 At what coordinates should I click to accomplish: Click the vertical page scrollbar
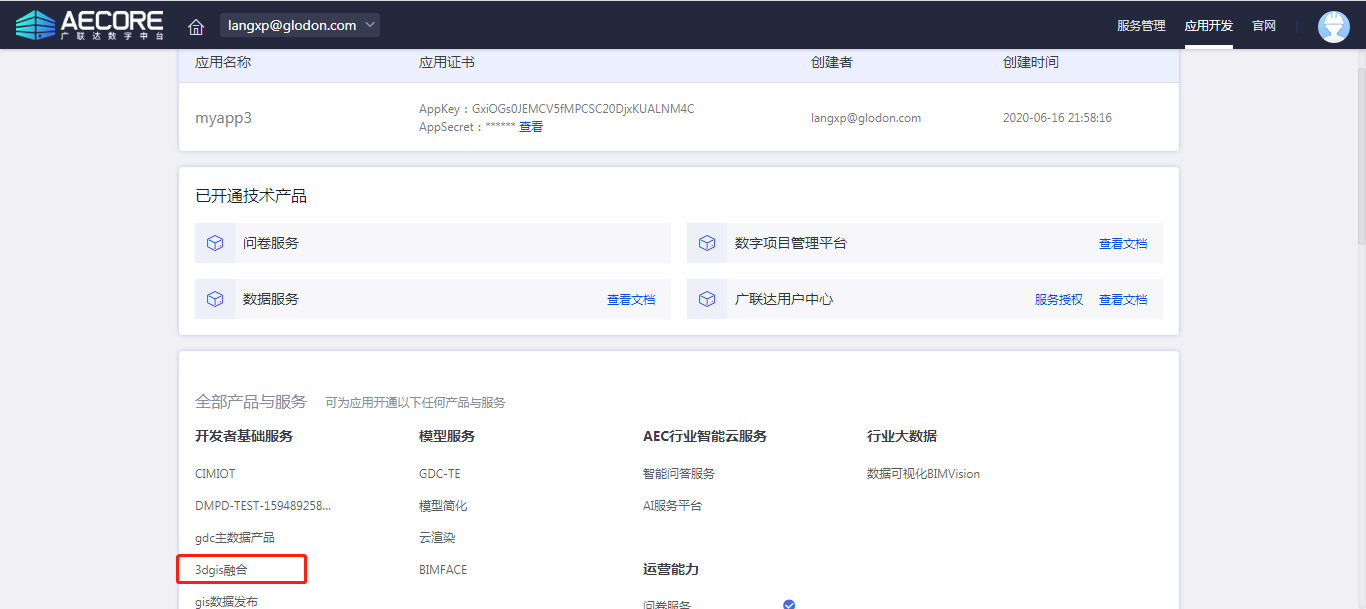[1360, 150]
